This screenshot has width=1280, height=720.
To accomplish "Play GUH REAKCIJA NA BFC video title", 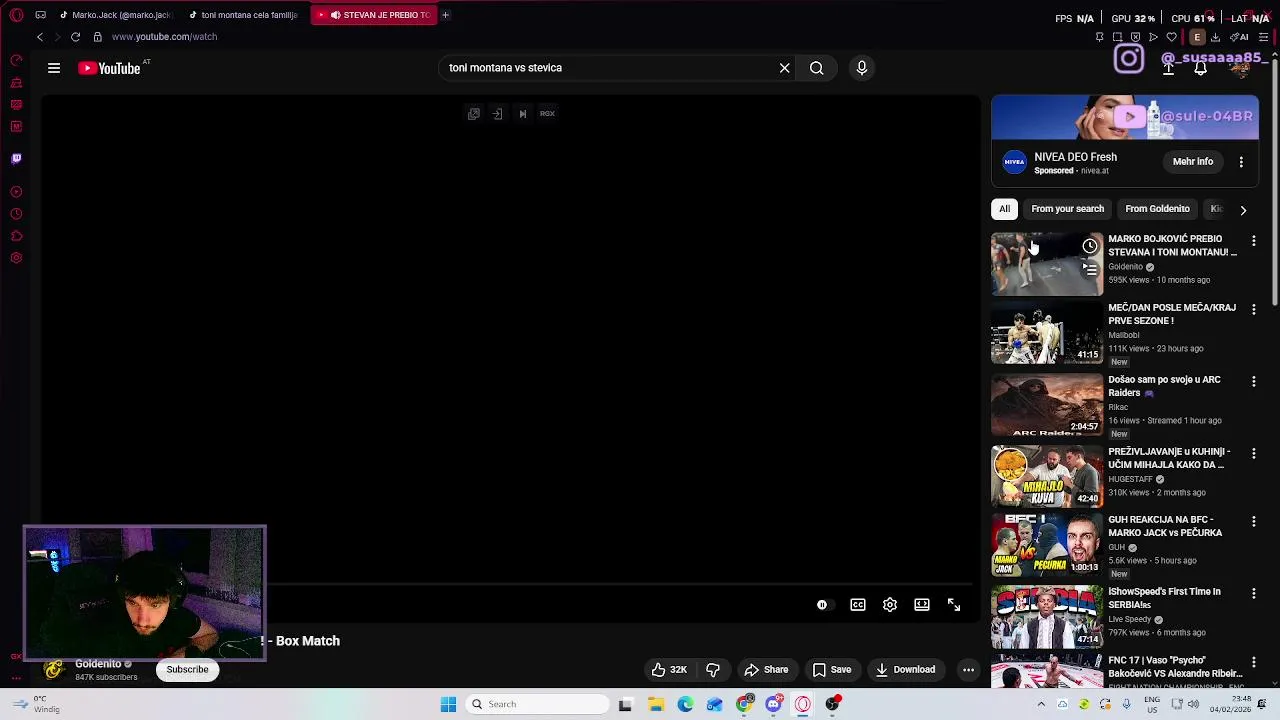I will tap(1165, 526).
